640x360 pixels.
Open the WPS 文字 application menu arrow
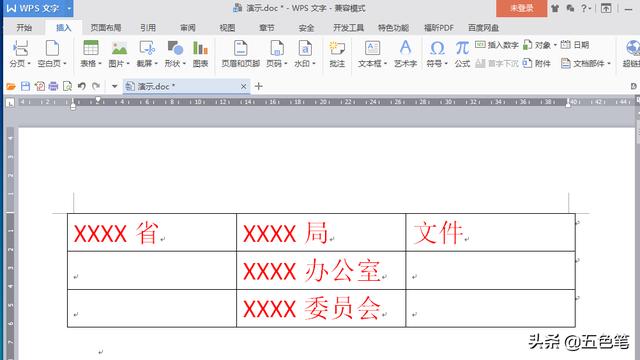click(69, 8)
